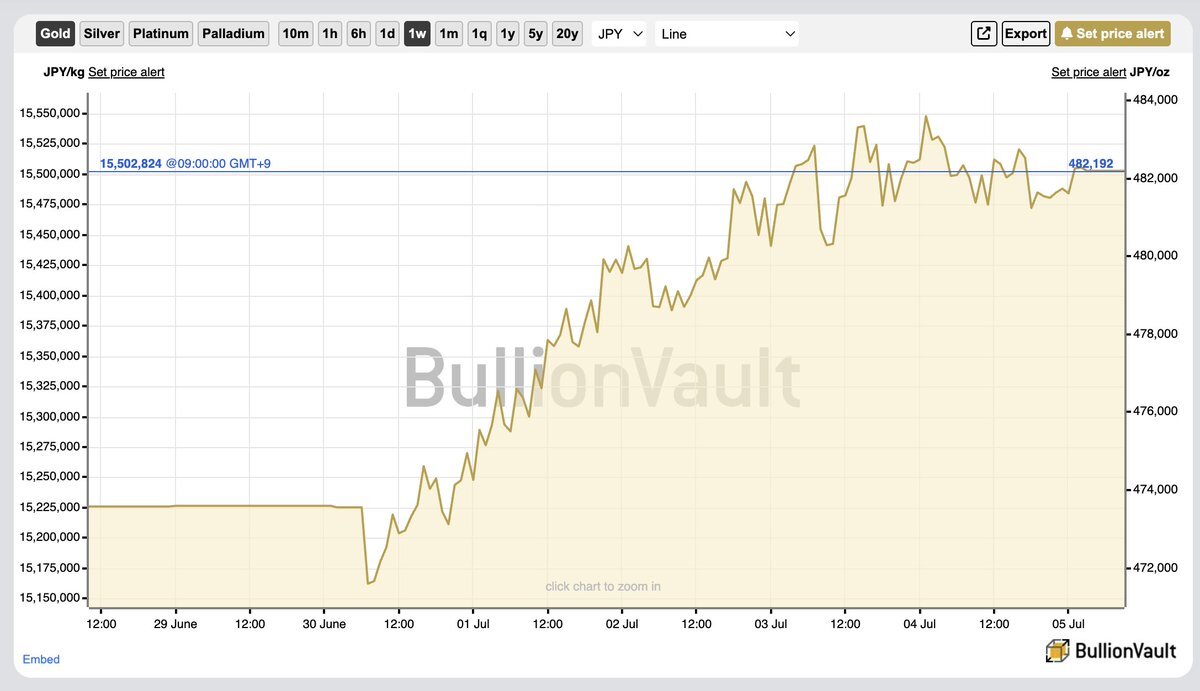
Task: Switch to the Platinum tab
Action: click(x=161, y=33)
